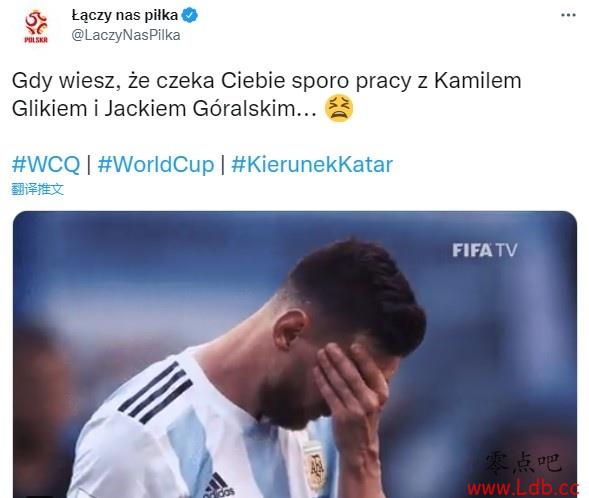Click the FIFA TV logo on image
The height and width of the screenshot is (498, 589).
click(484, 250)
